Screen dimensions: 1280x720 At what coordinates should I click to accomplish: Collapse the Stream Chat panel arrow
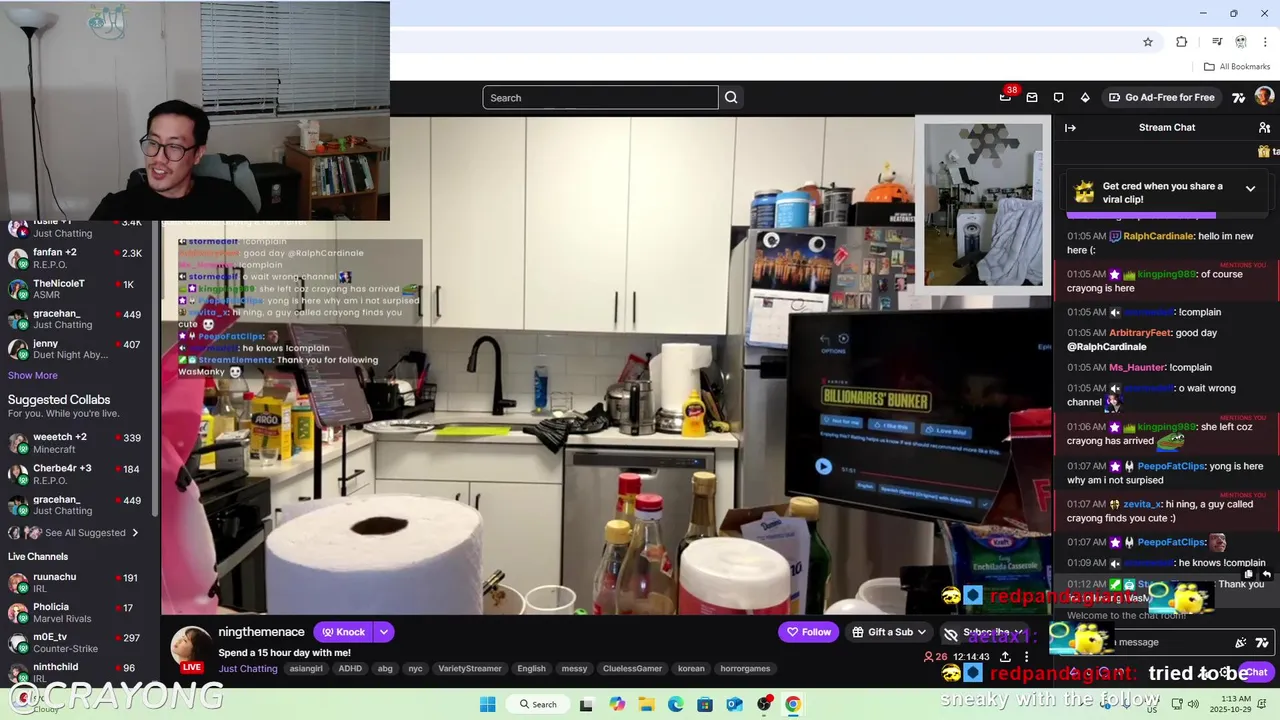tap(1070, 127)
